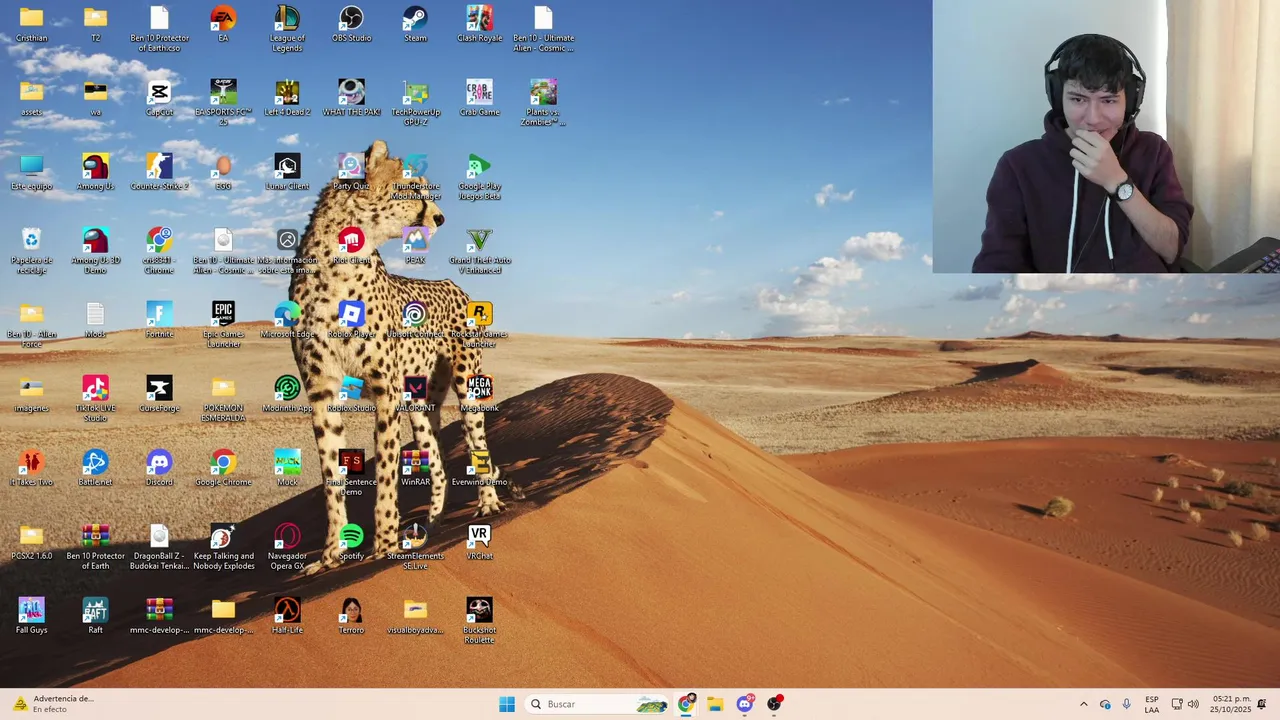Select the PEAK game icon
Image resolution: width=1280 pixels, height=720 pixels.
[x=415, y=246]
